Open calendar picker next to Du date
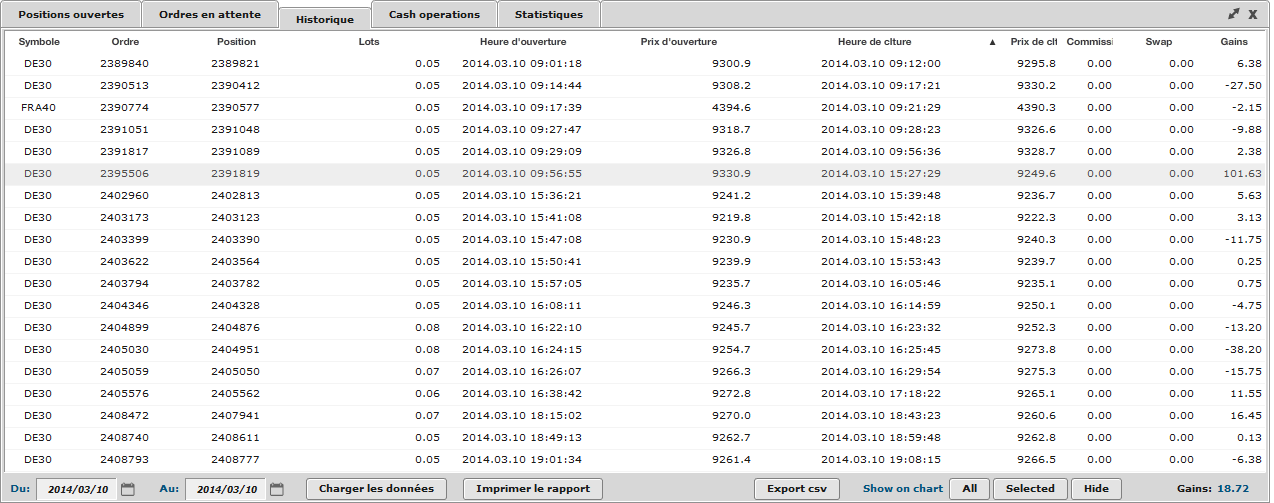 [x=128, y=489]
